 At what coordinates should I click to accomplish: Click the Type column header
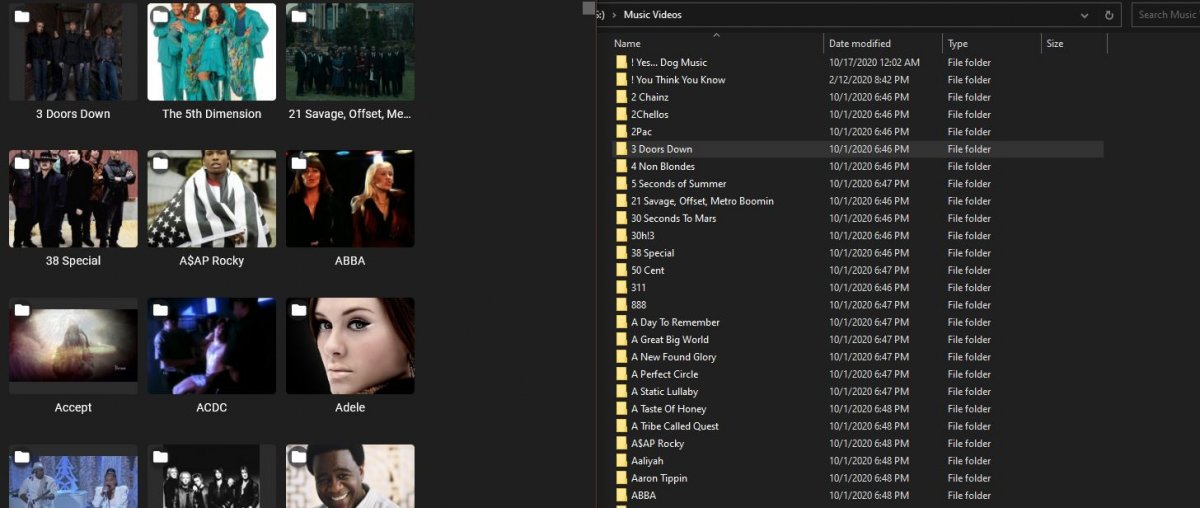tap(958, 44)
